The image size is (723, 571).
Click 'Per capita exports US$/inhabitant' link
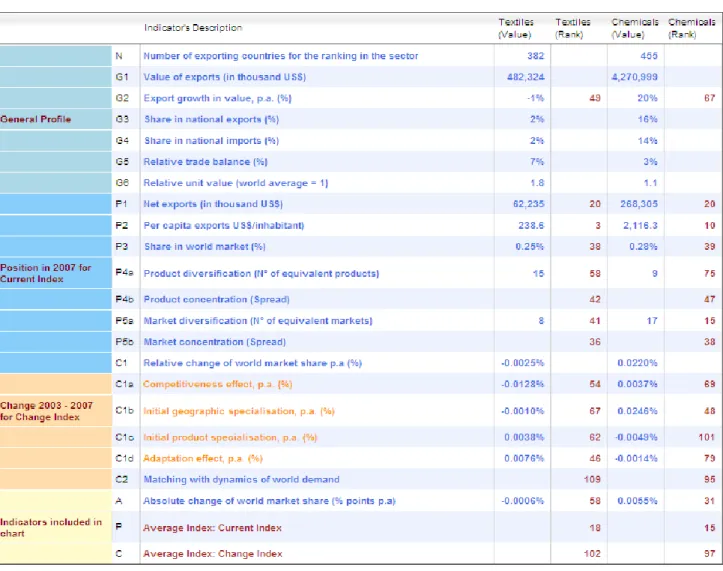(x=224, y=226)
